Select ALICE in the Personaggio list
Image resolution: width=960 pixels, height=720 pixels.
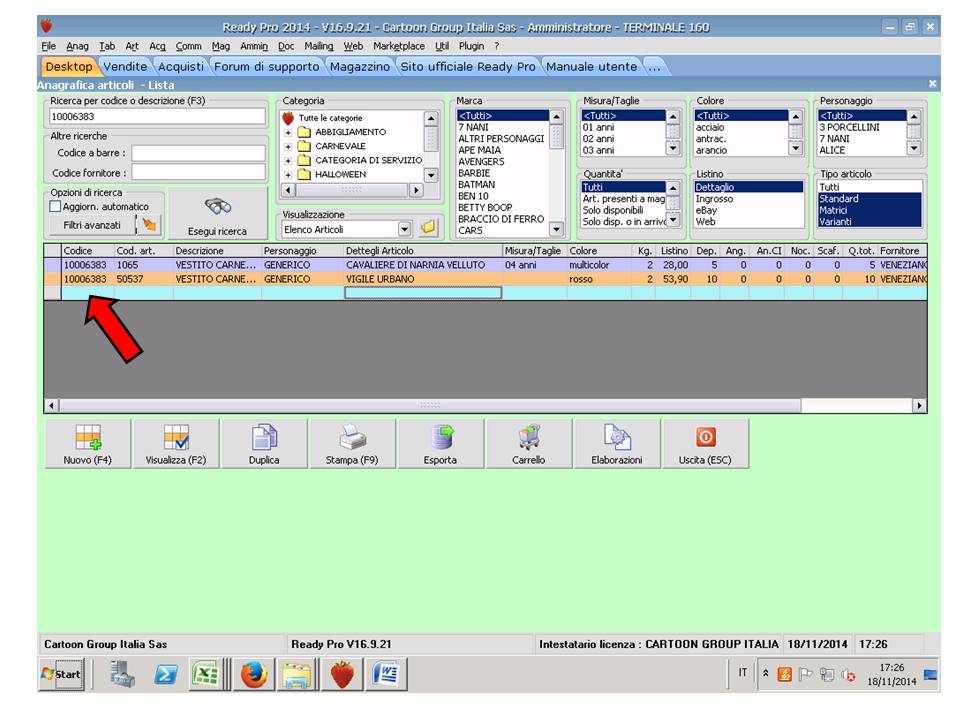[832, 150]
